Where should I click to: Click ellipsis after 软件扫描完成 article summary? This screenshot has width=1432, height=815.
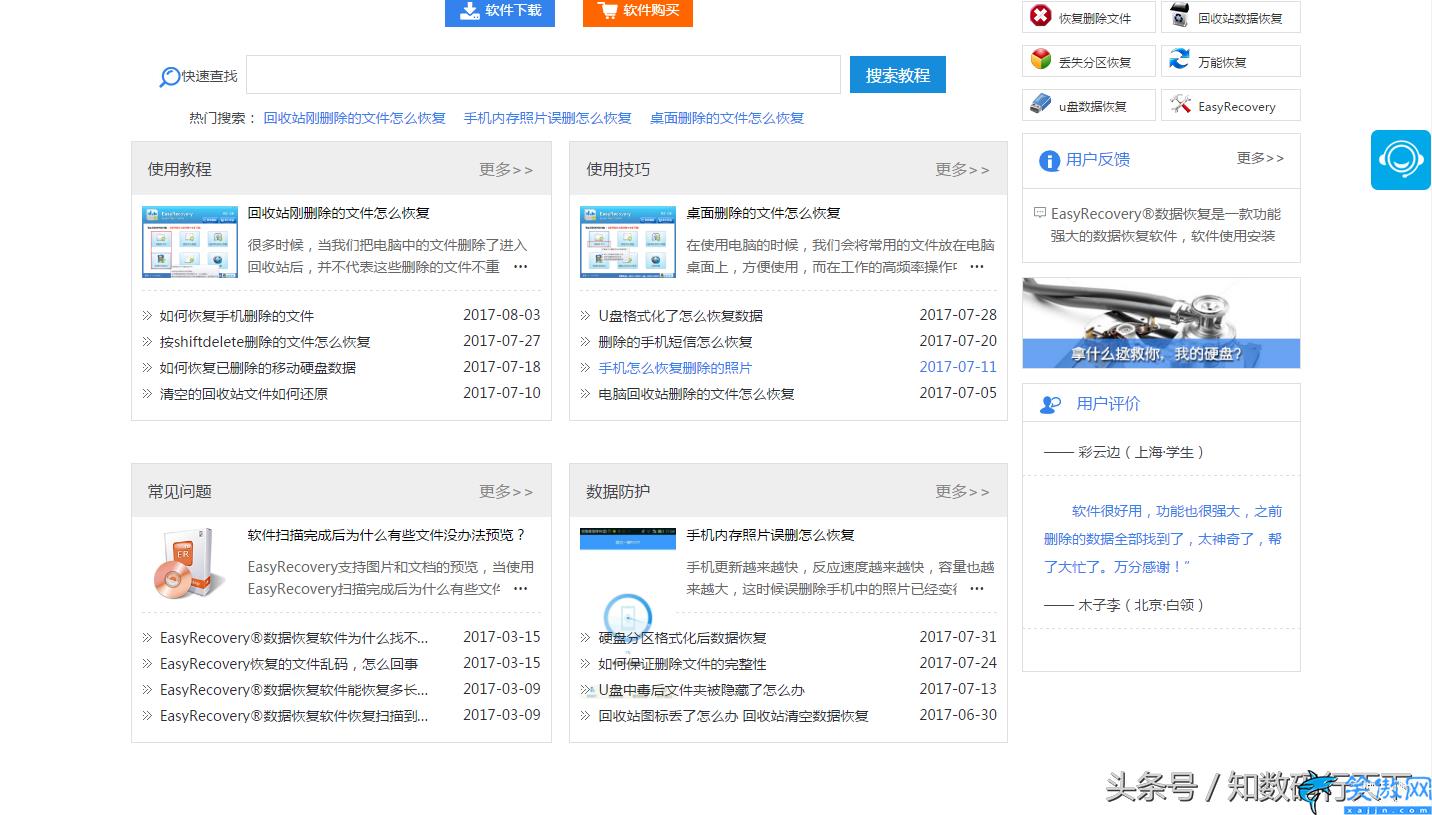(520, 589)
